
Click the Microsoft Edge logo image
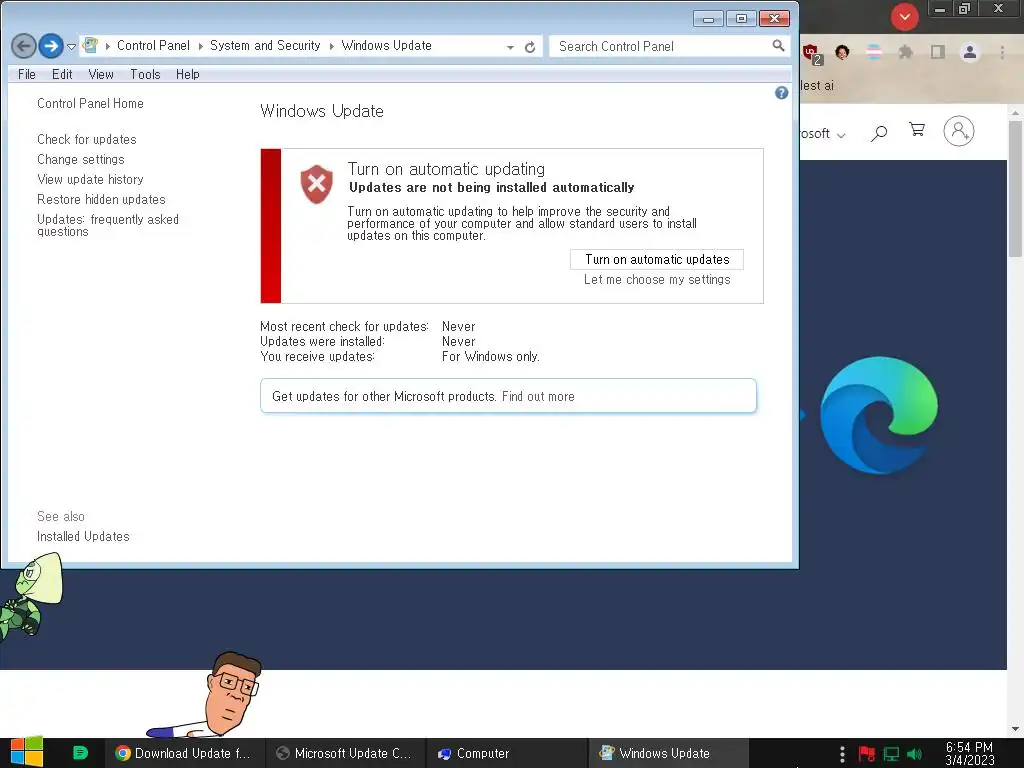879,415
